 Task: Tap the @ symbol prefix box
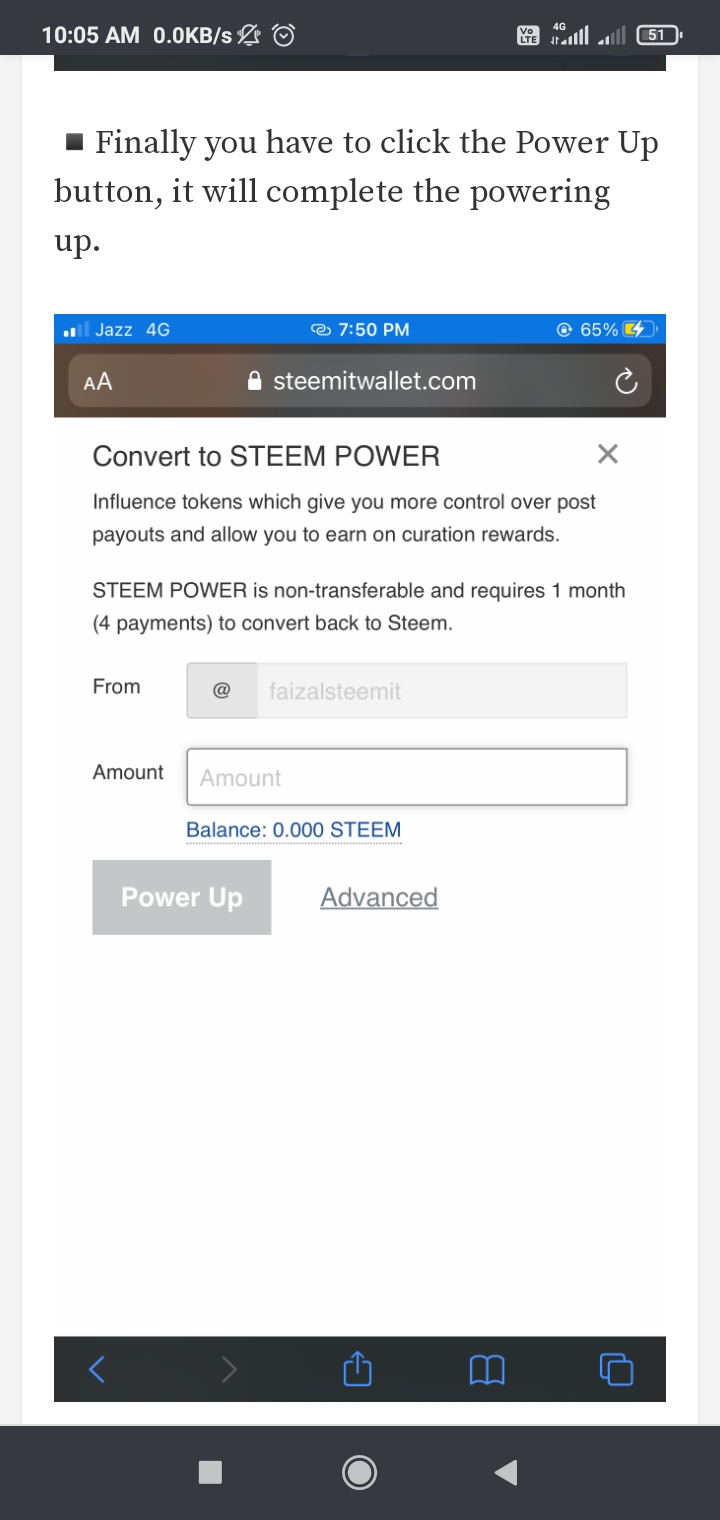pos(222,691)
